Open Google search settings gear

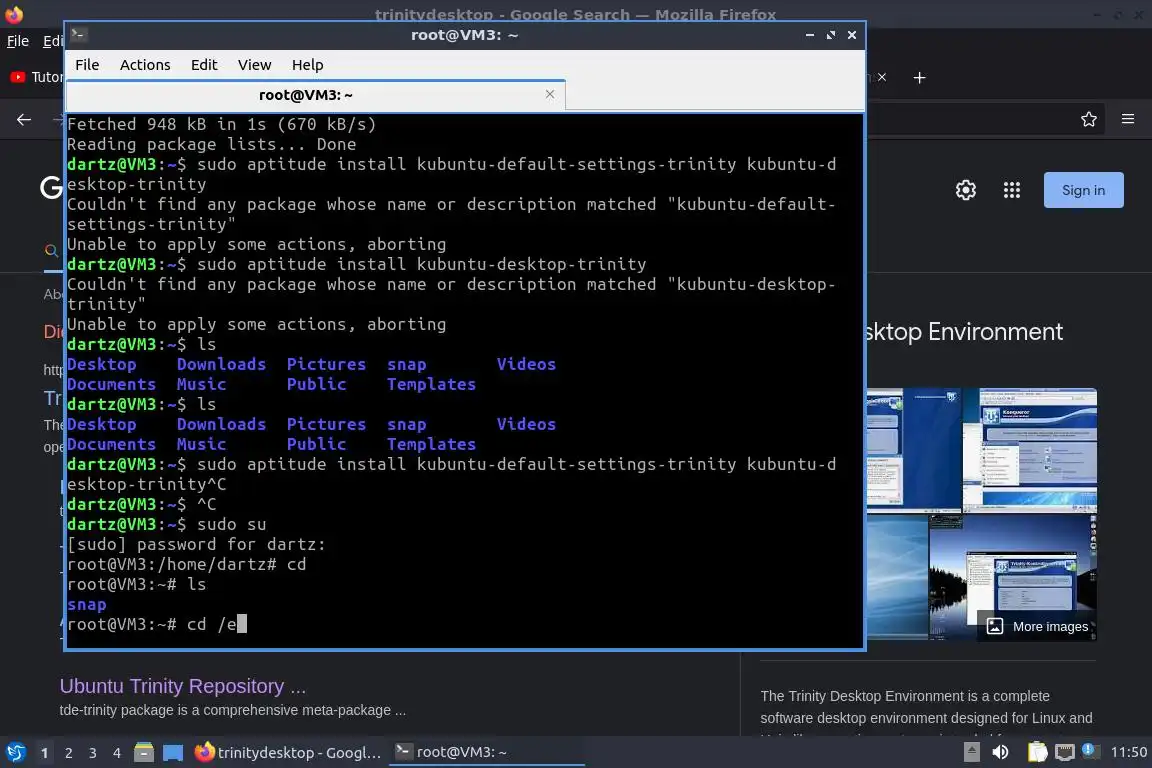tap(965, 190)
